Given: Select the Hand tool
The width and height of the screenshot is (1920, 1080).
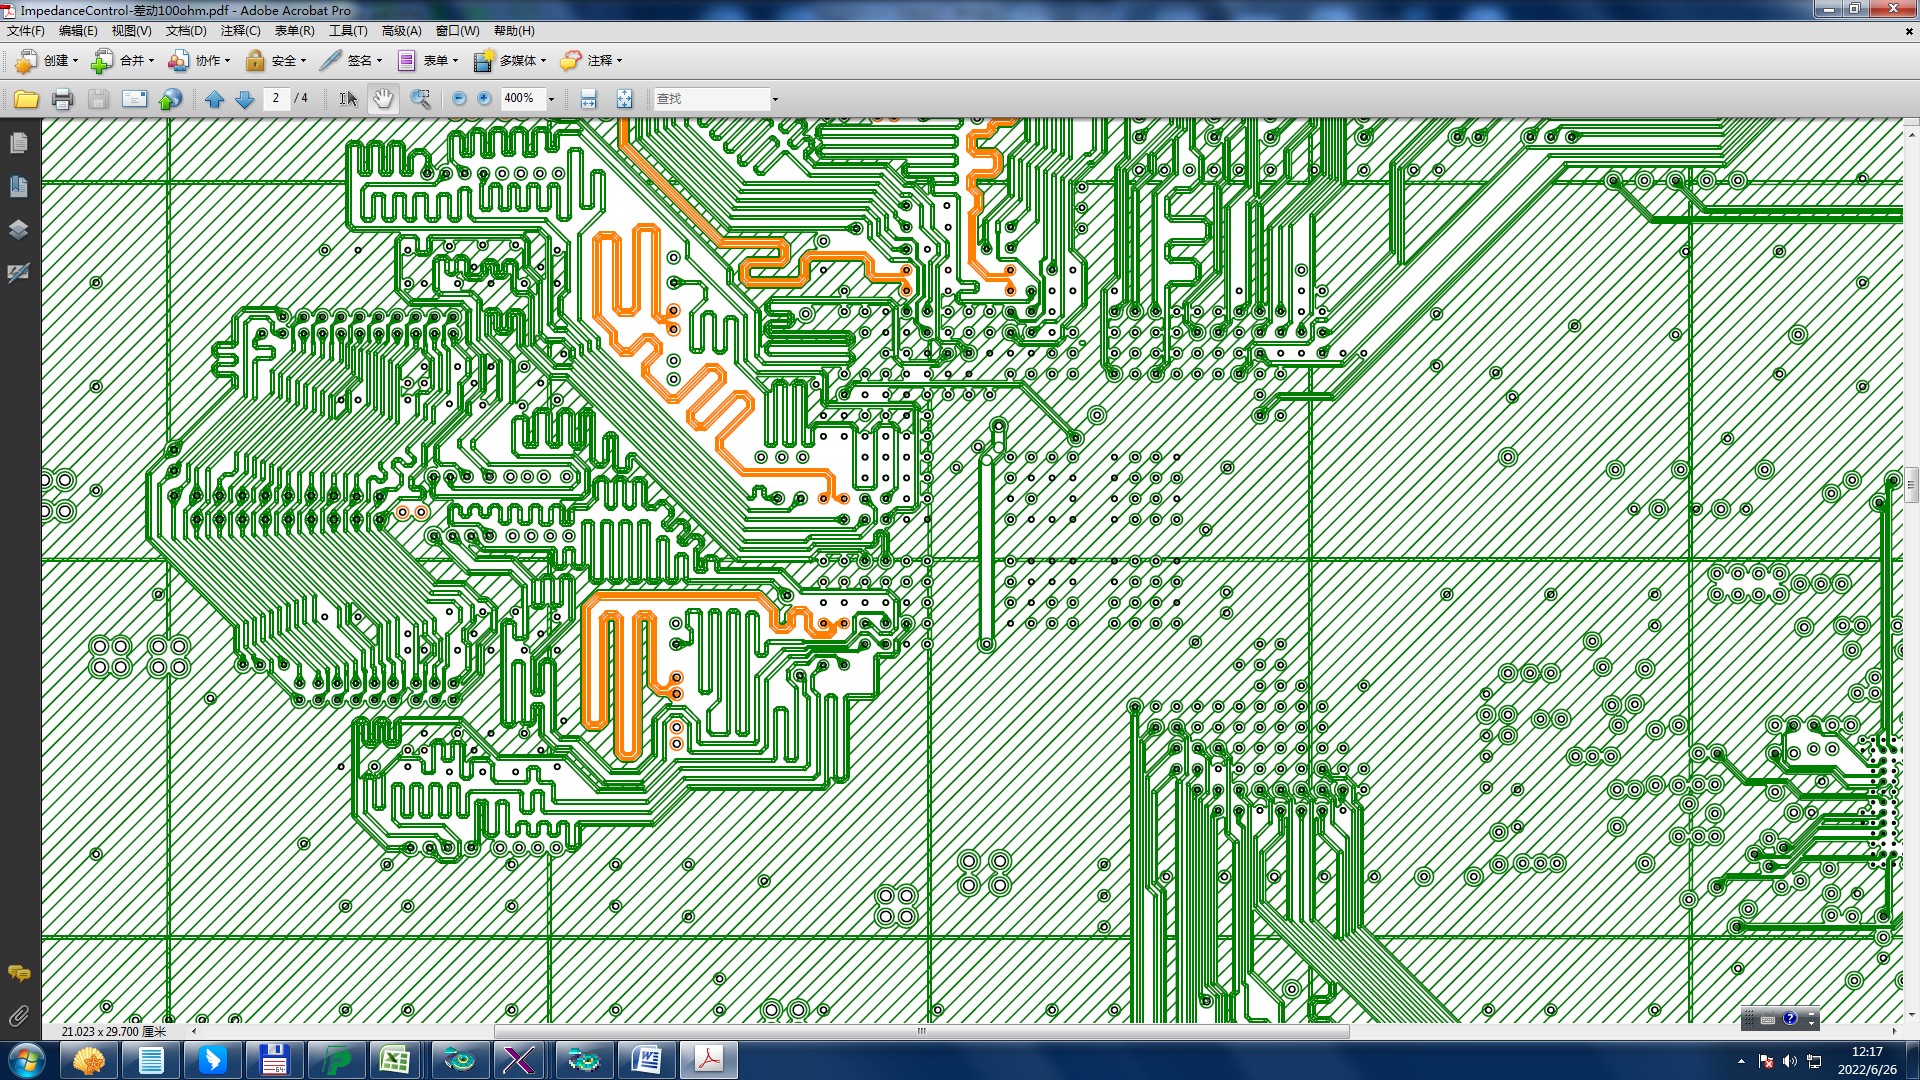Looking at the screenshot, I should (x=383, y=98).
